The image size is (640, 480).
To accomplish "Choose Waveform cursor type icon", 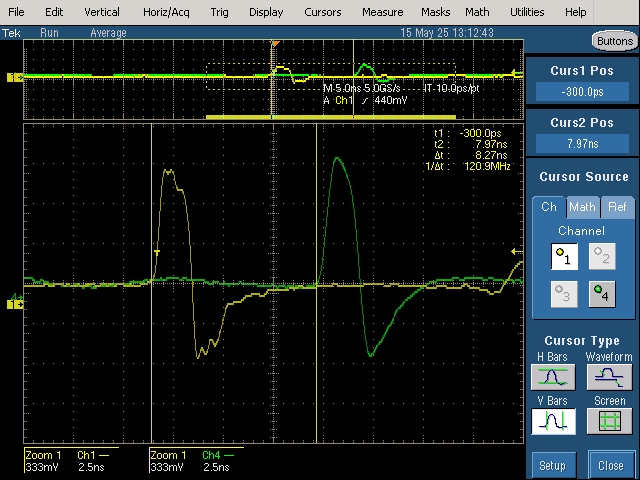I will pyautogui.click(x=609, y=377).
